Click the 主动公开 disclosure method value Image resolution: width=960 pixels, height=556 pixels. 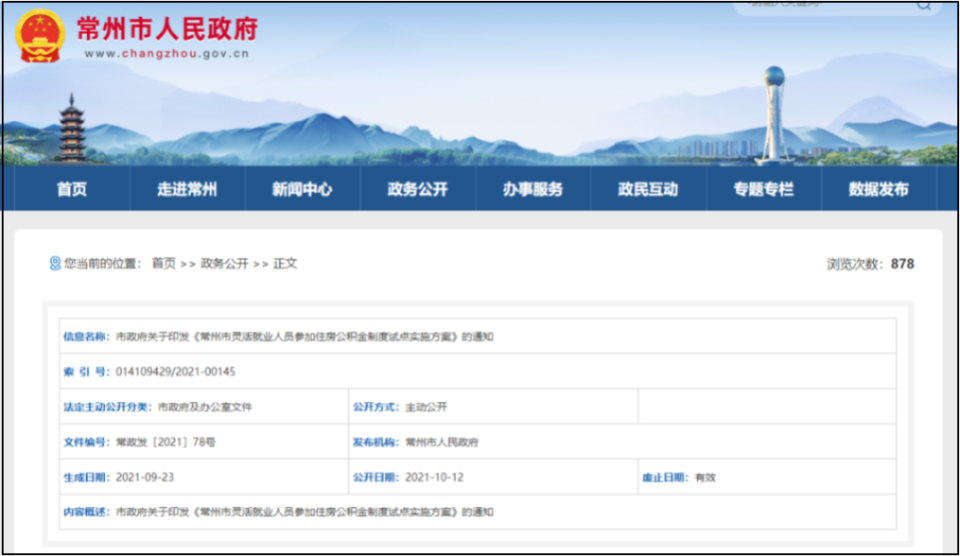coord(427,407)
